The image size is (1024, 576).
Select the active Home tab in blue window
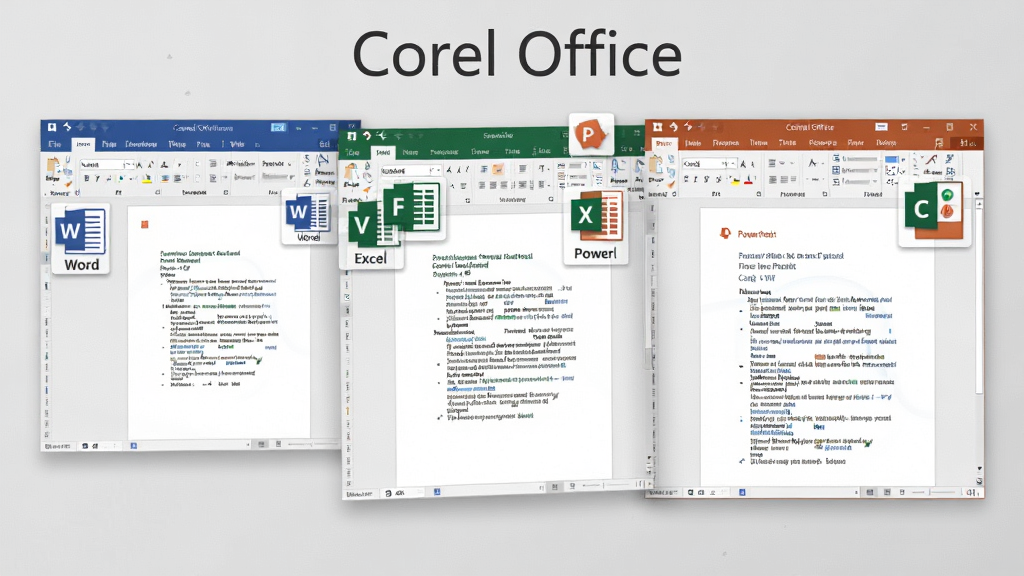[x=84, y=144]
